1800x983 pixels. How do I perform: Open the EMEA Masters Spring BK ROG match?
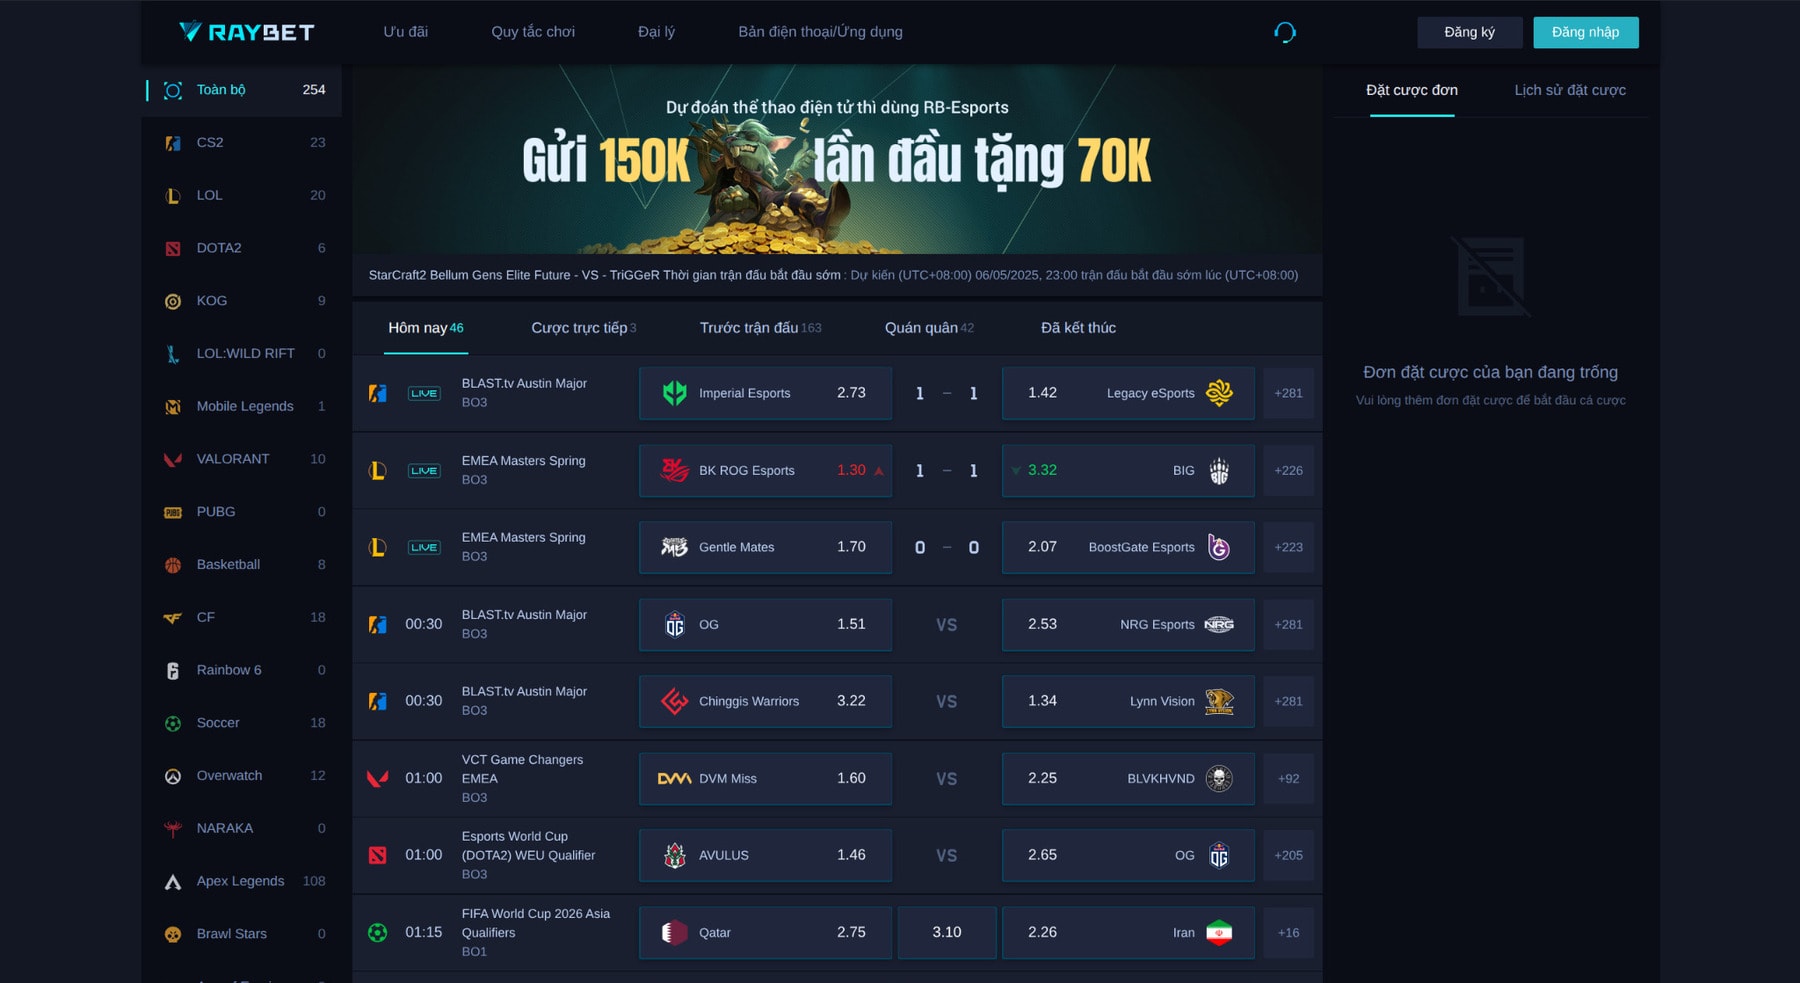pos(523,470)
